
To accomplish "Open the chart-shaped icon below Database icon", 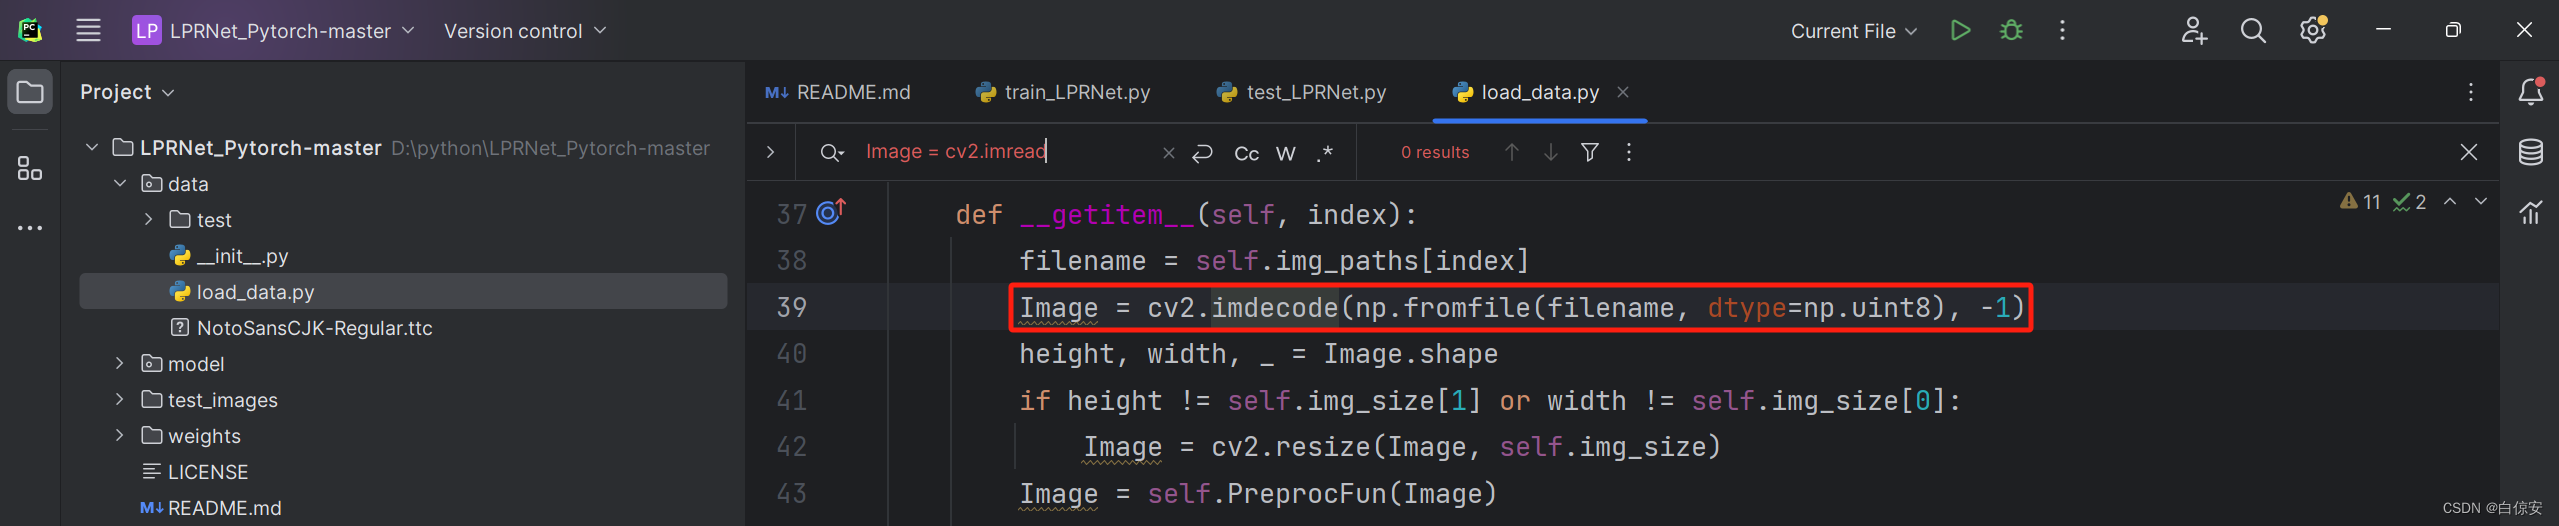I will pyautogui.click(x=2531, y=212).
